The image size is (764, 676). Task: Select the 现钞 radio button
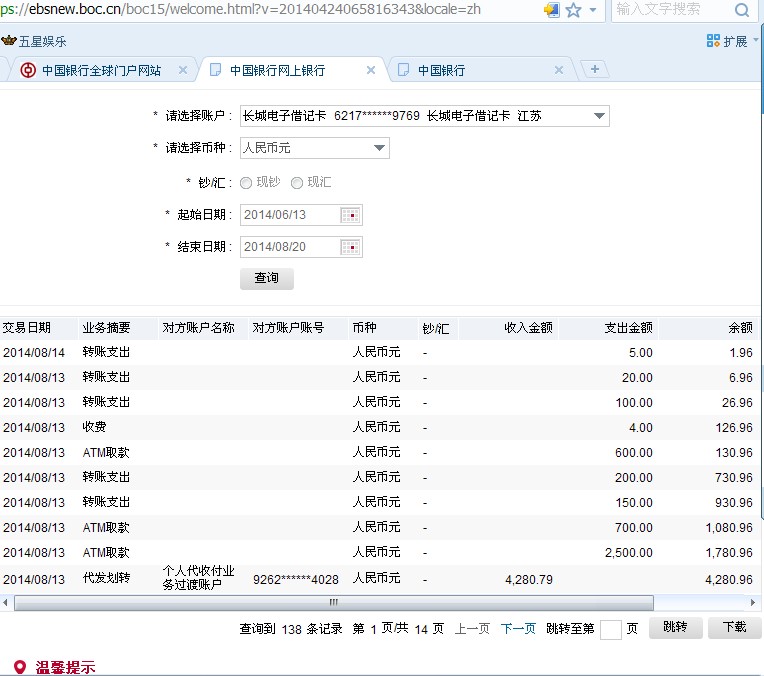(246, 183)
